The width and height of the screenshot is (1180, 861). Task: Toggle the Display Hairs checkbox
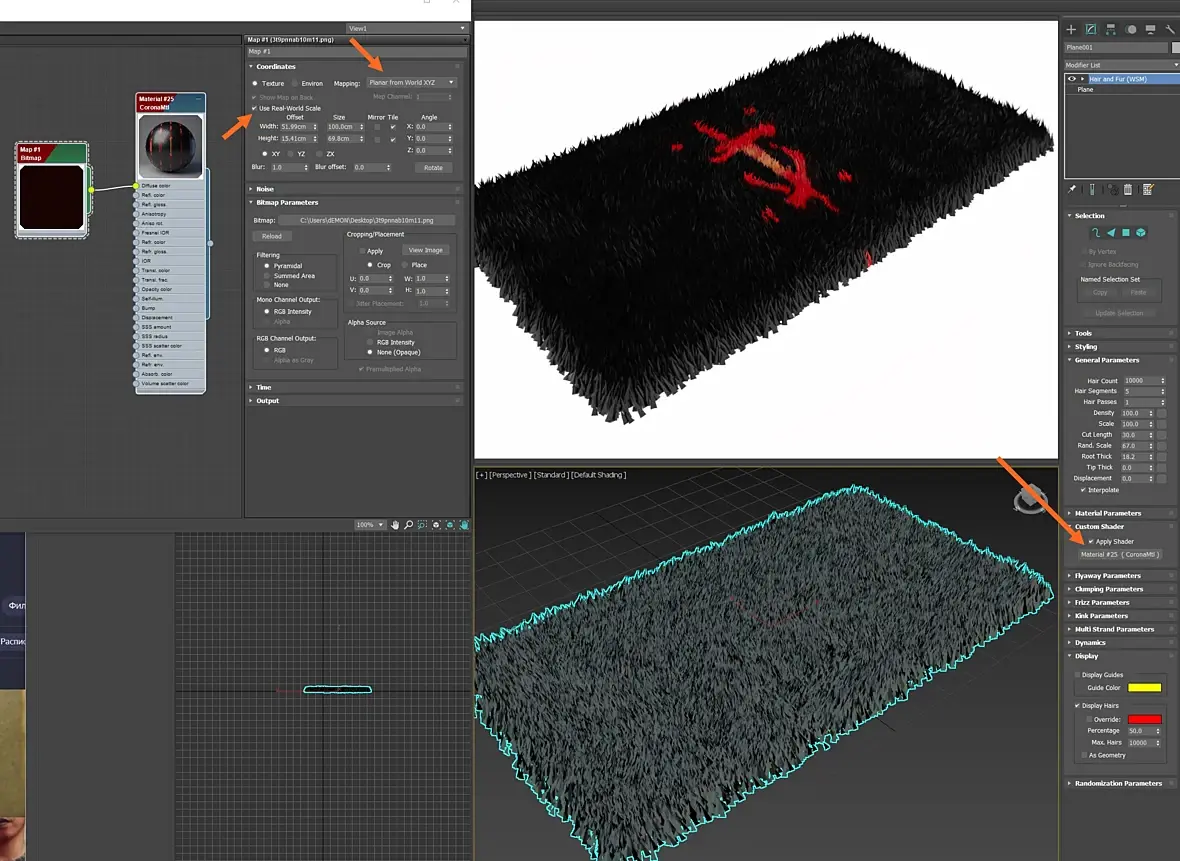[x=1078, y=706]
